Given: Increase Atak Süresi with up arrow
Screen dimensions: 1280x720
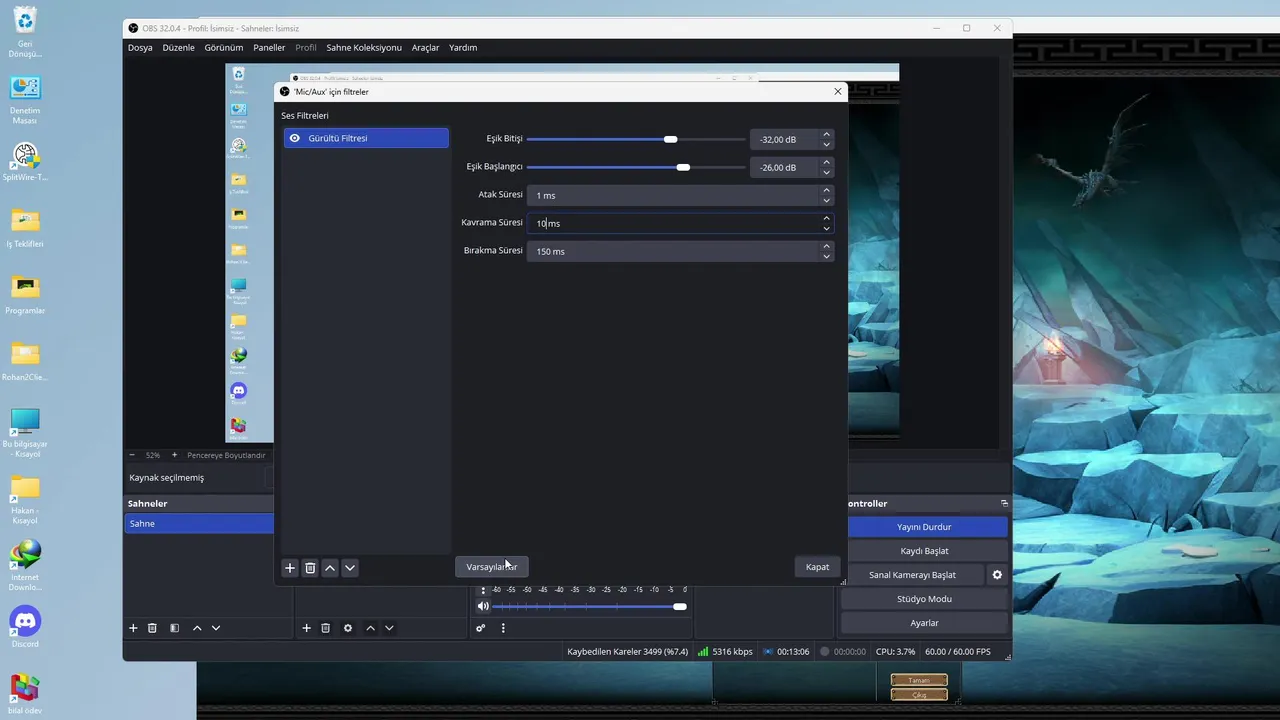Looking at the screenshot, I should pyautogui.click(x=827, y=190).
